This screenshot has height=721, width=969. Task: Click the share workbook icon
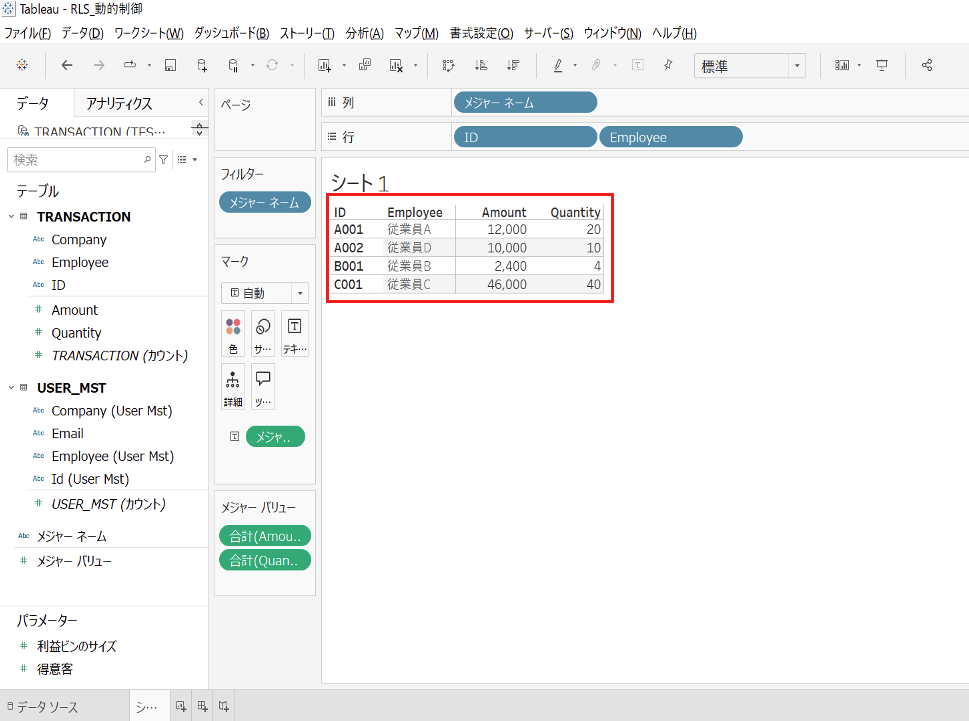coord(927,66)
